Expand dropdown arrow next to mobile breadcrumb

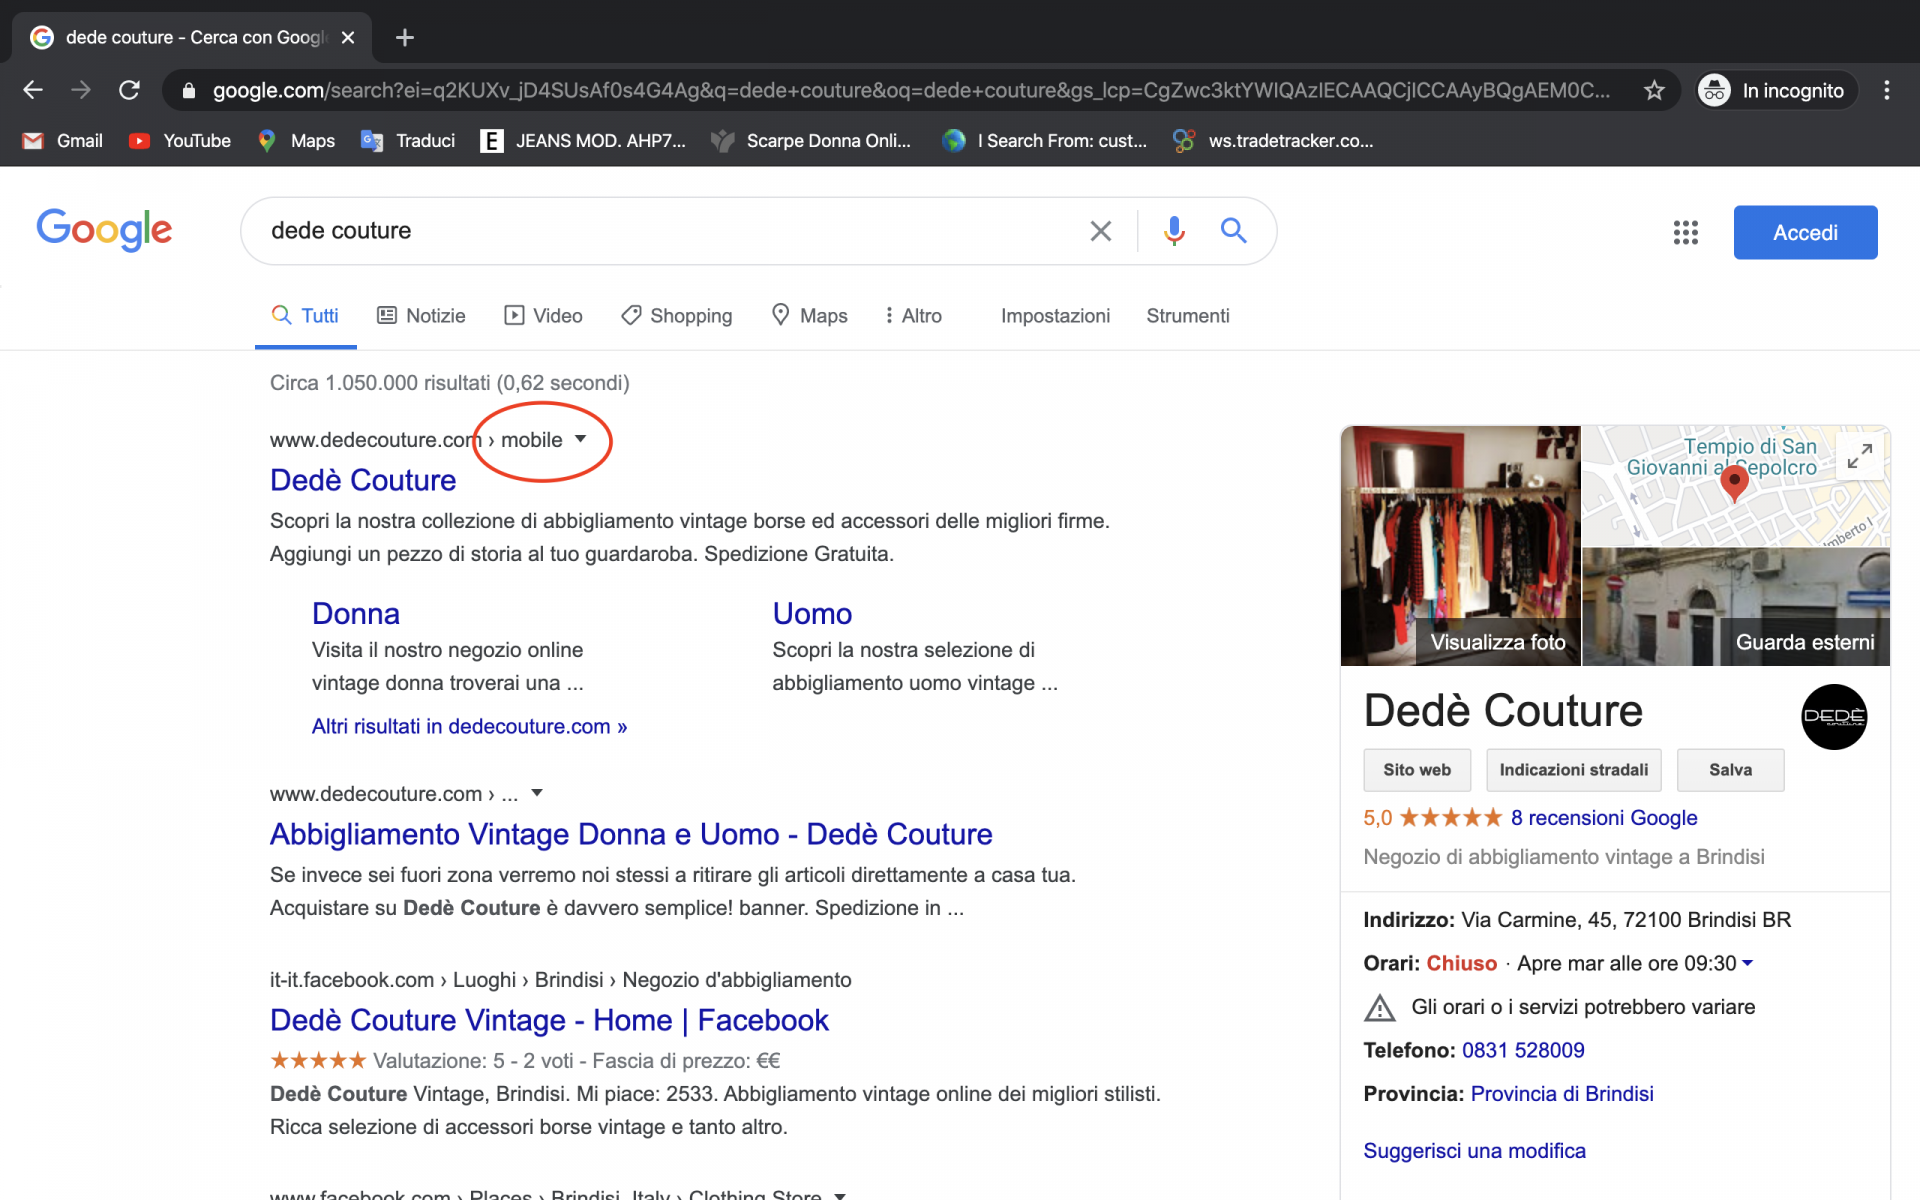(x=580, y=439)
